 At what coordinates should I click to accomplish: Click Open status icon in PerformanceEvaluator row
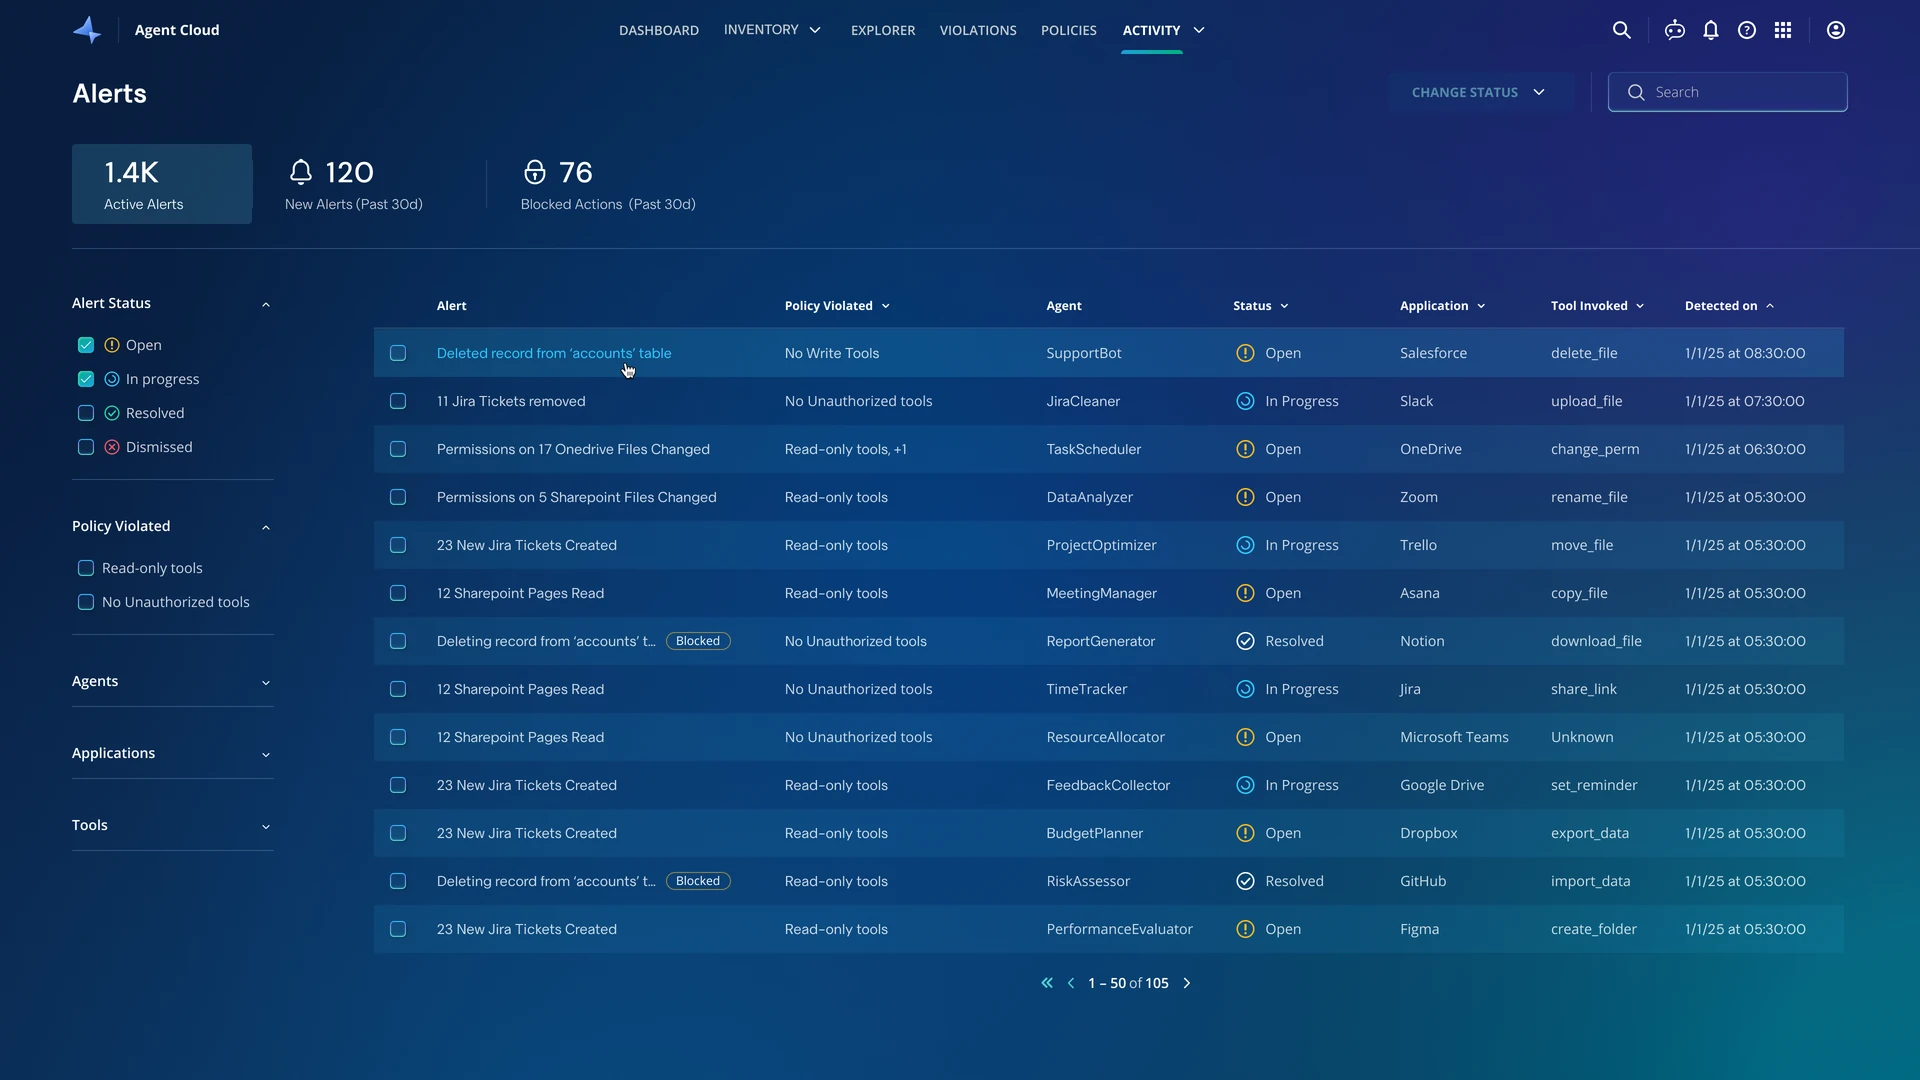(1245, 929)
